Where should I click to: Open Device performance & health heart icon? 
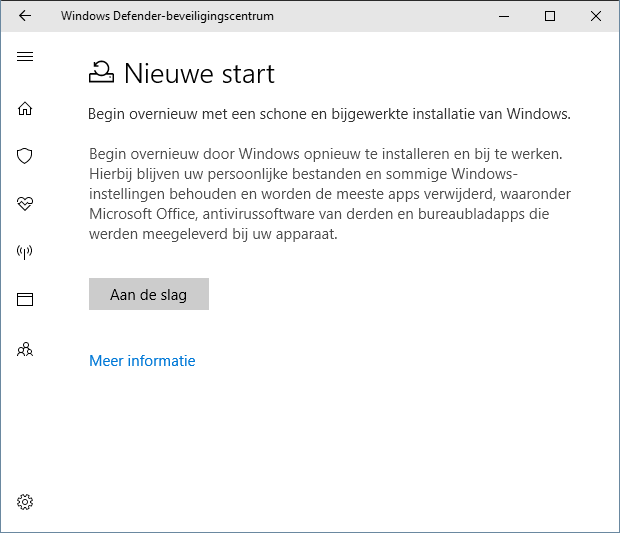[25, 203]
